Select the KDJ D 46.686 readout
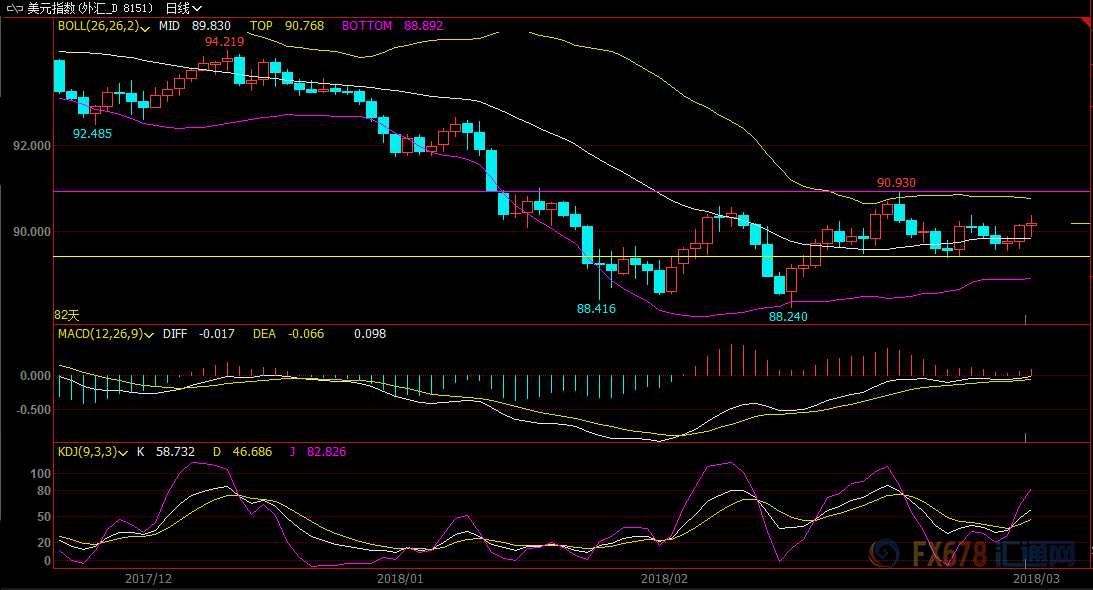The image size is (1093, 590). [x=243, y=452]
